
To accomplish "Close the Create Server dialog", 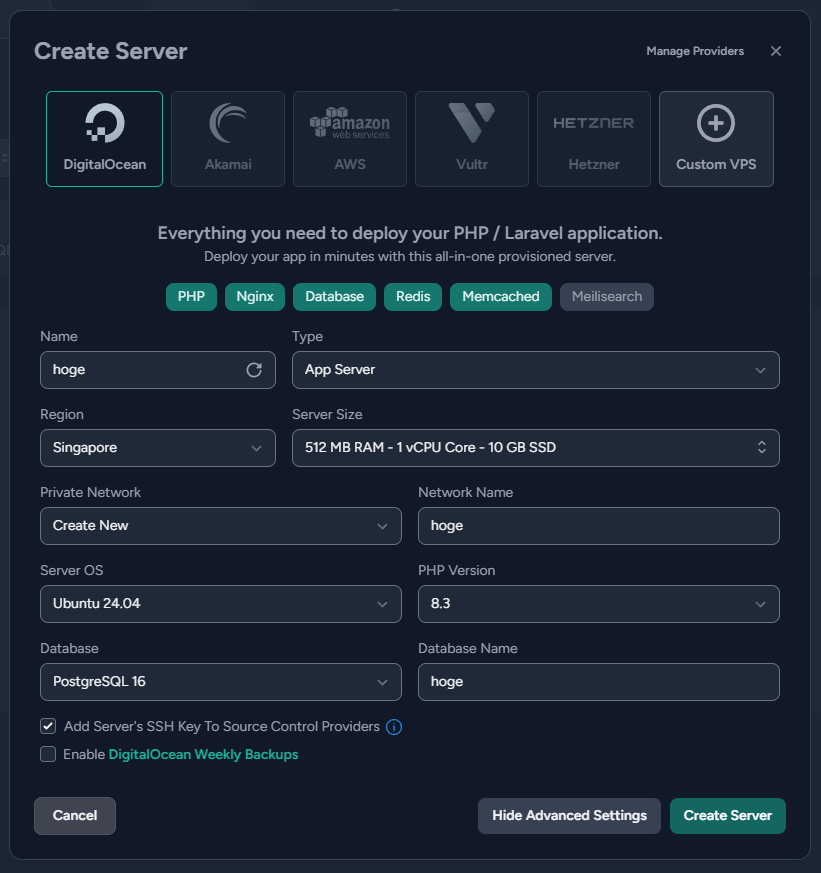I will [x=776, y=51].
